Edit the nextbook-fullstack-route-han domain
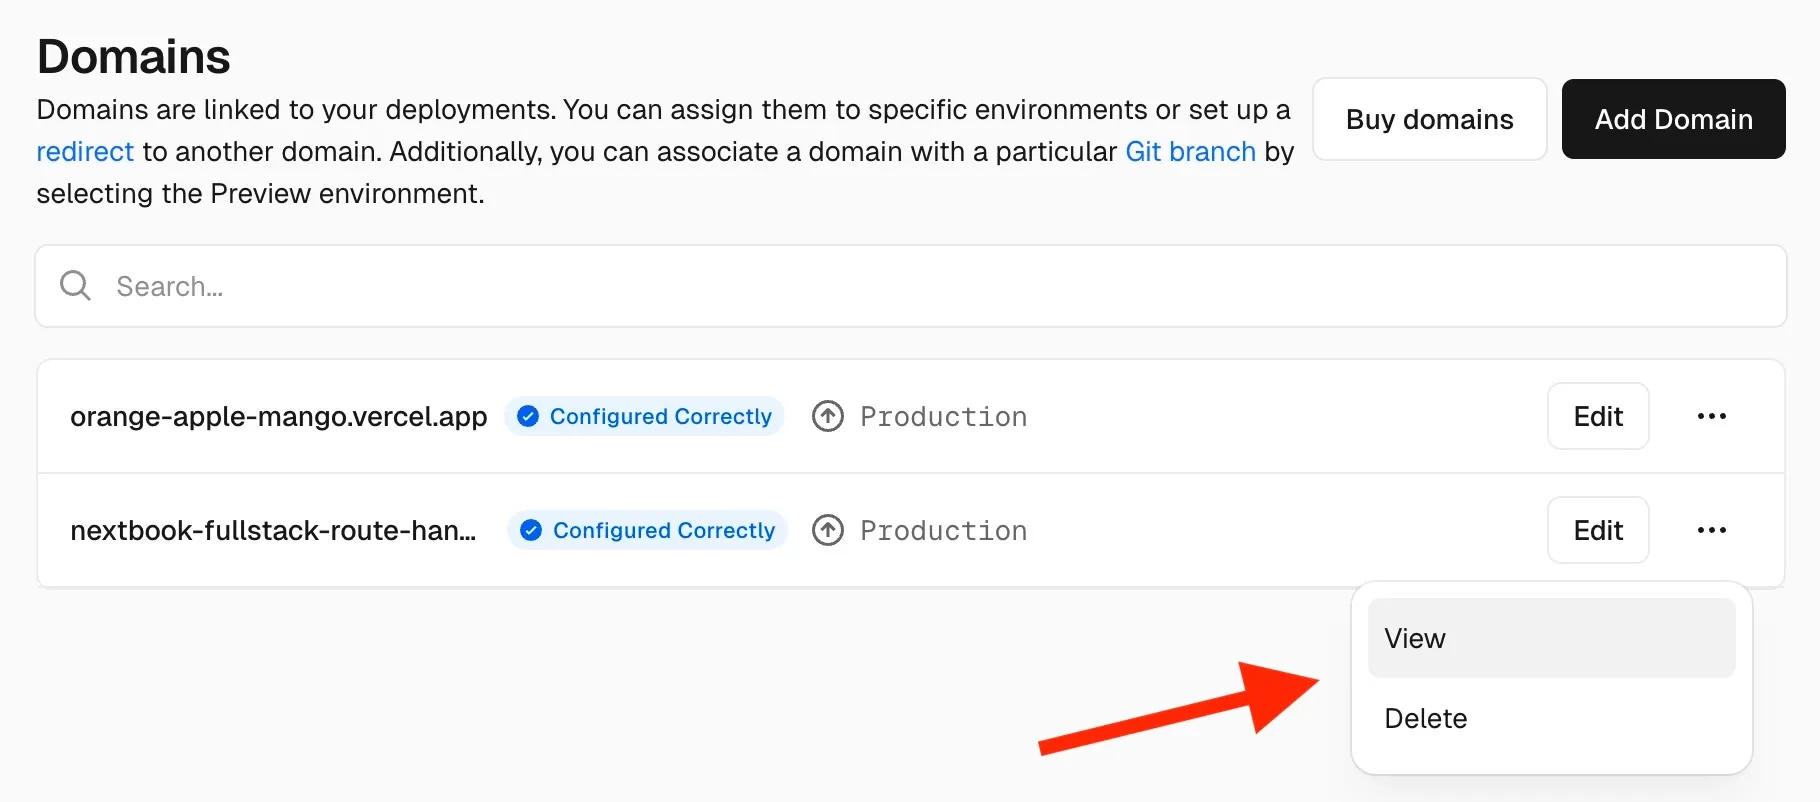The height and width of the screenshot is (802, 1820). [x=1598, y=530]
